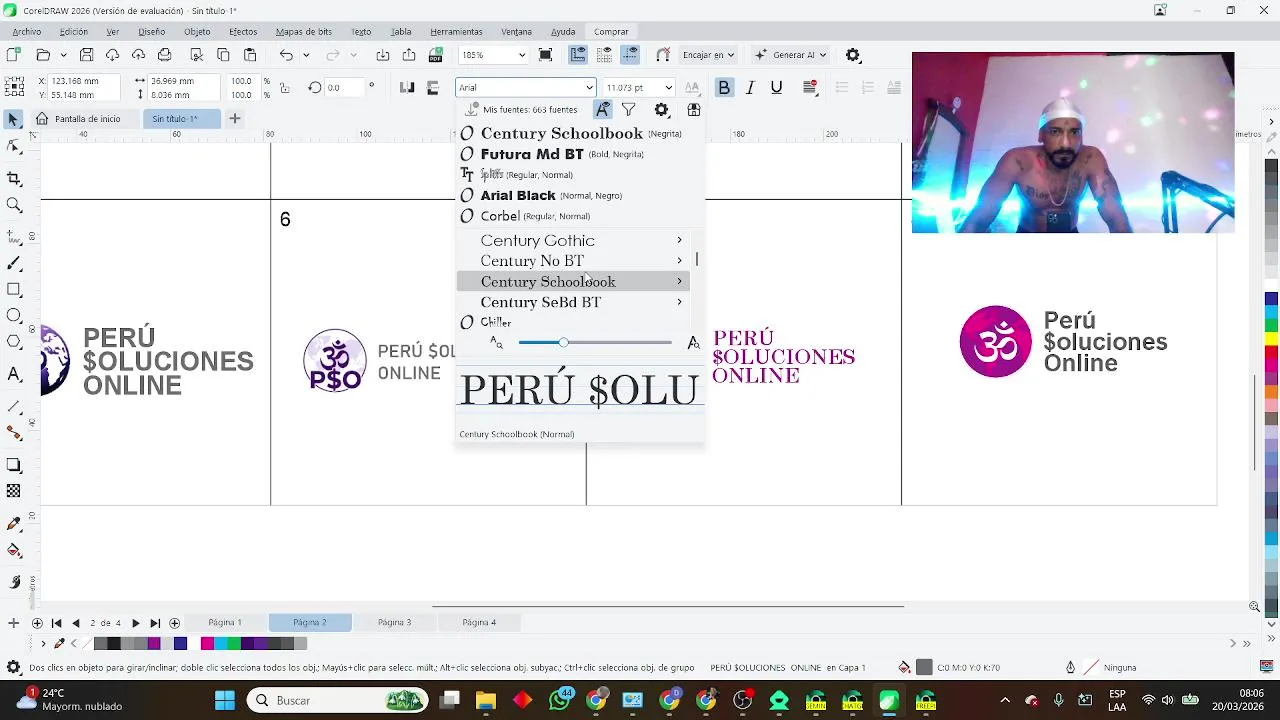Open the font size dropdown

668,88
